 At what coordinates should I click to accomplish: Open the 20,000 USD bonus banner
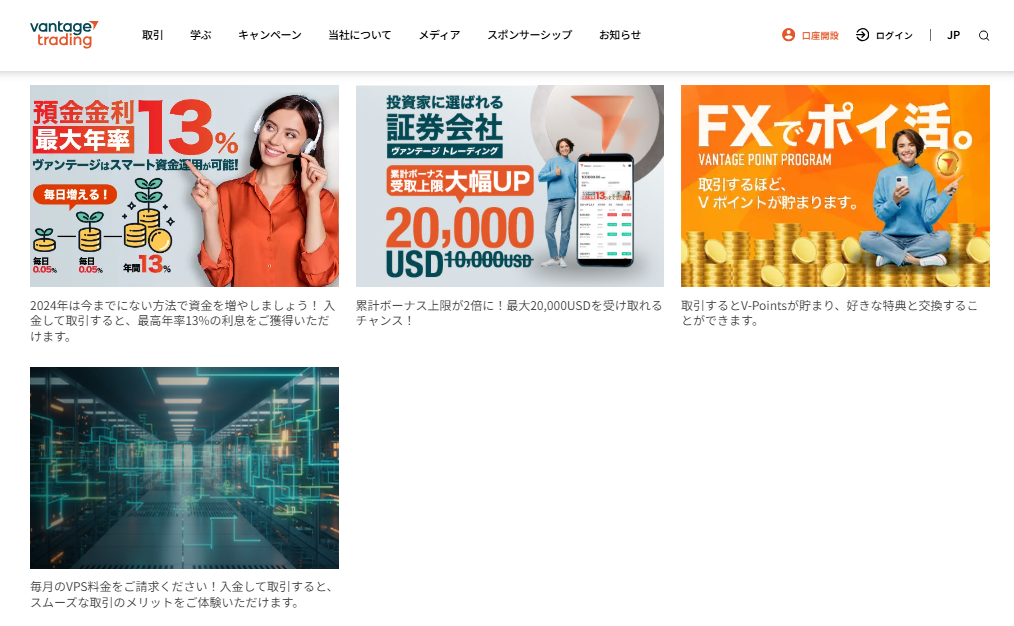[x=510, y=186]
